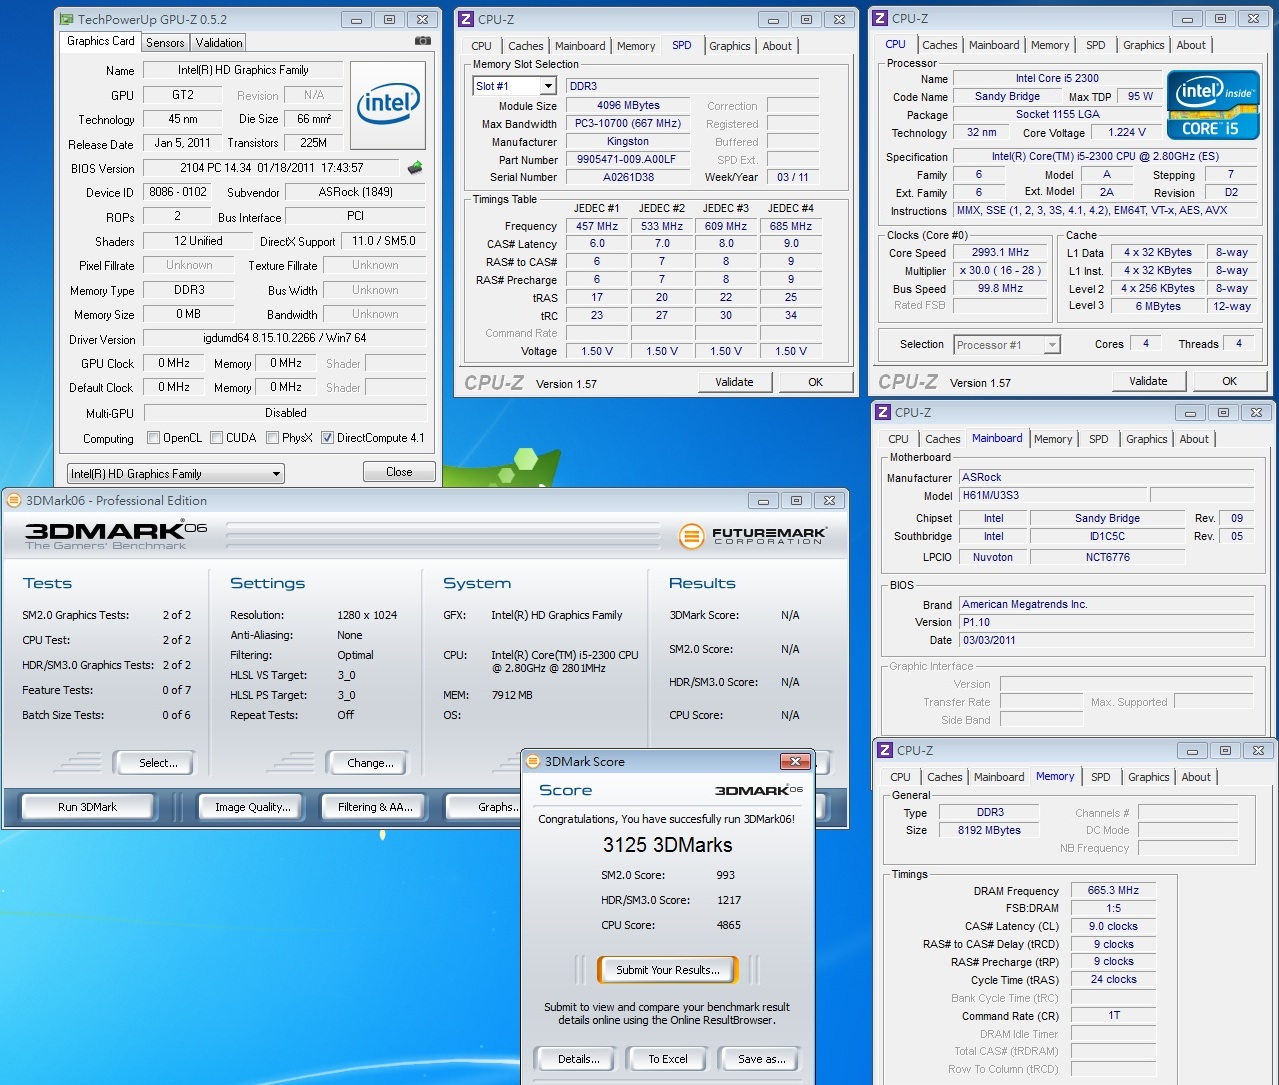The image size is (1279, 1085).
Task: Click the Core Speed value '2993.1 MHz'
Action: (x=1000, y=253)
